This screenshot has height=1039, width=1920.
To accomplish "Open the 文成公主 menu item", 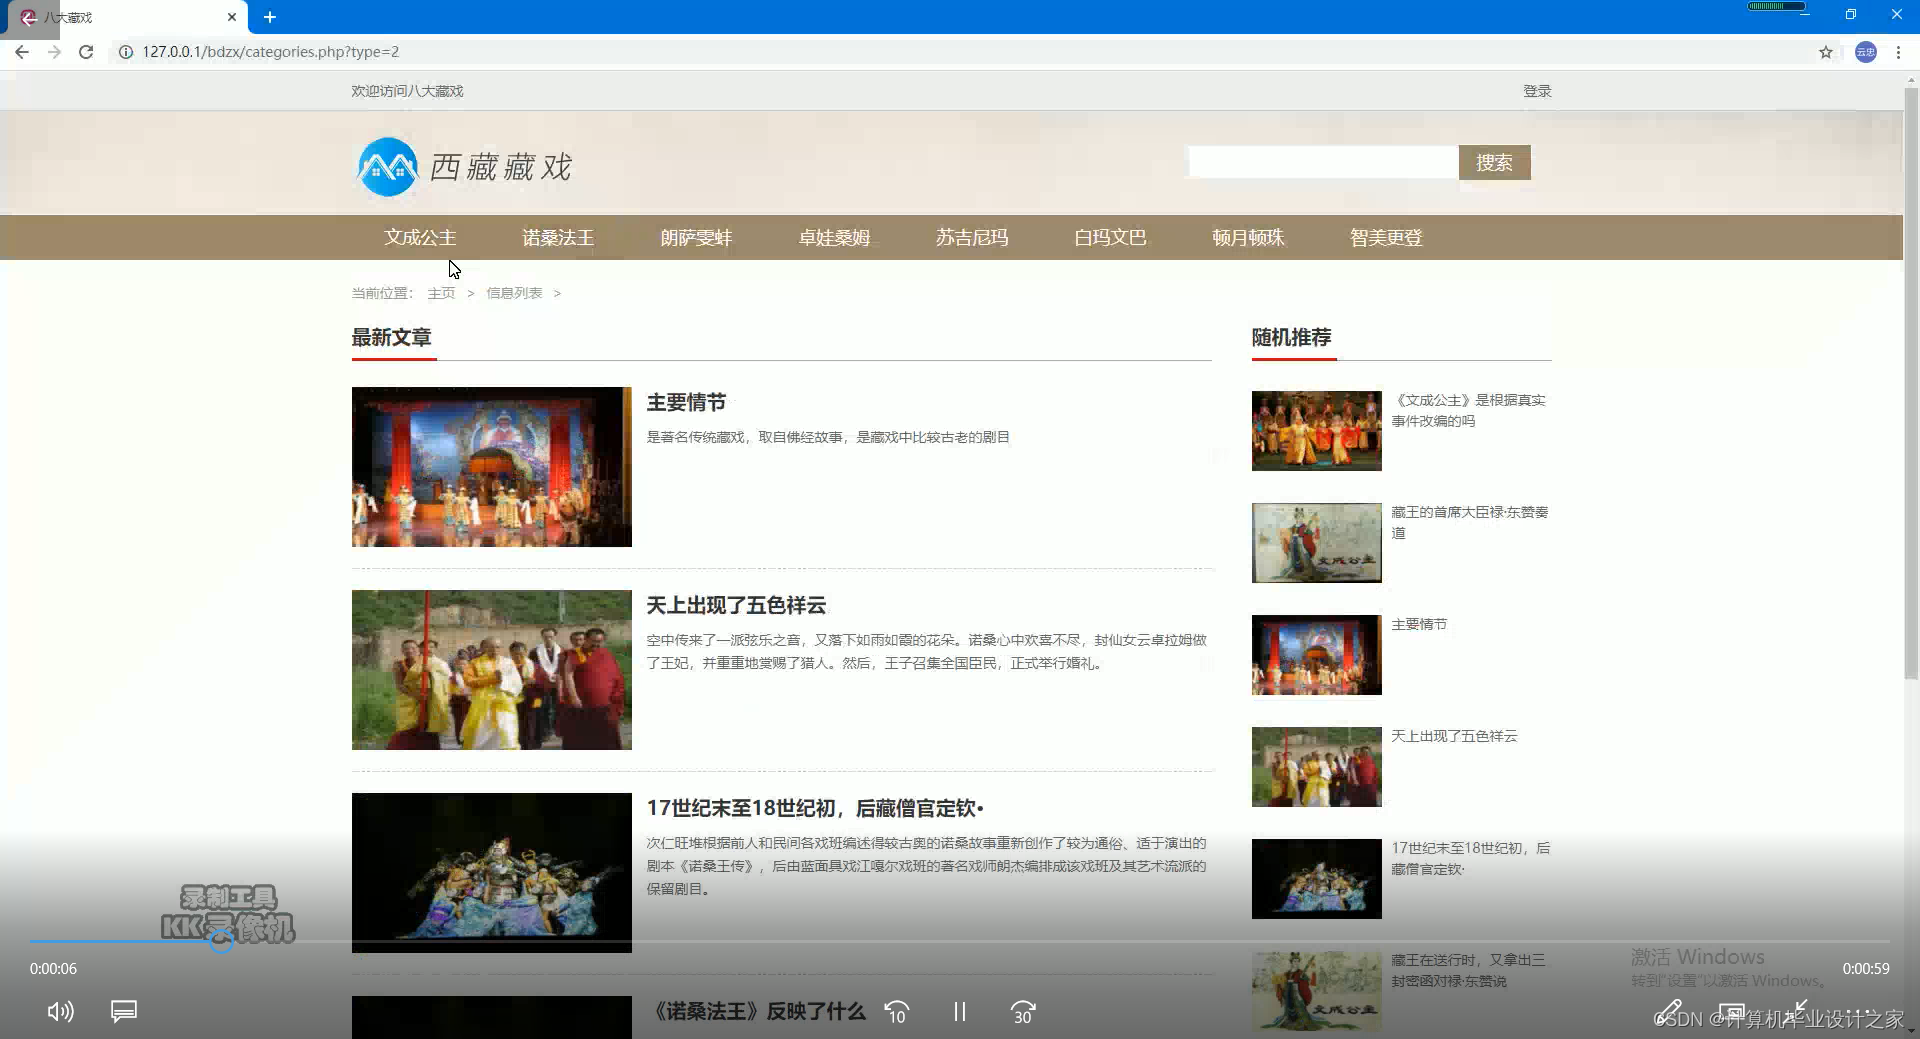I will click(x=420, y=237).
